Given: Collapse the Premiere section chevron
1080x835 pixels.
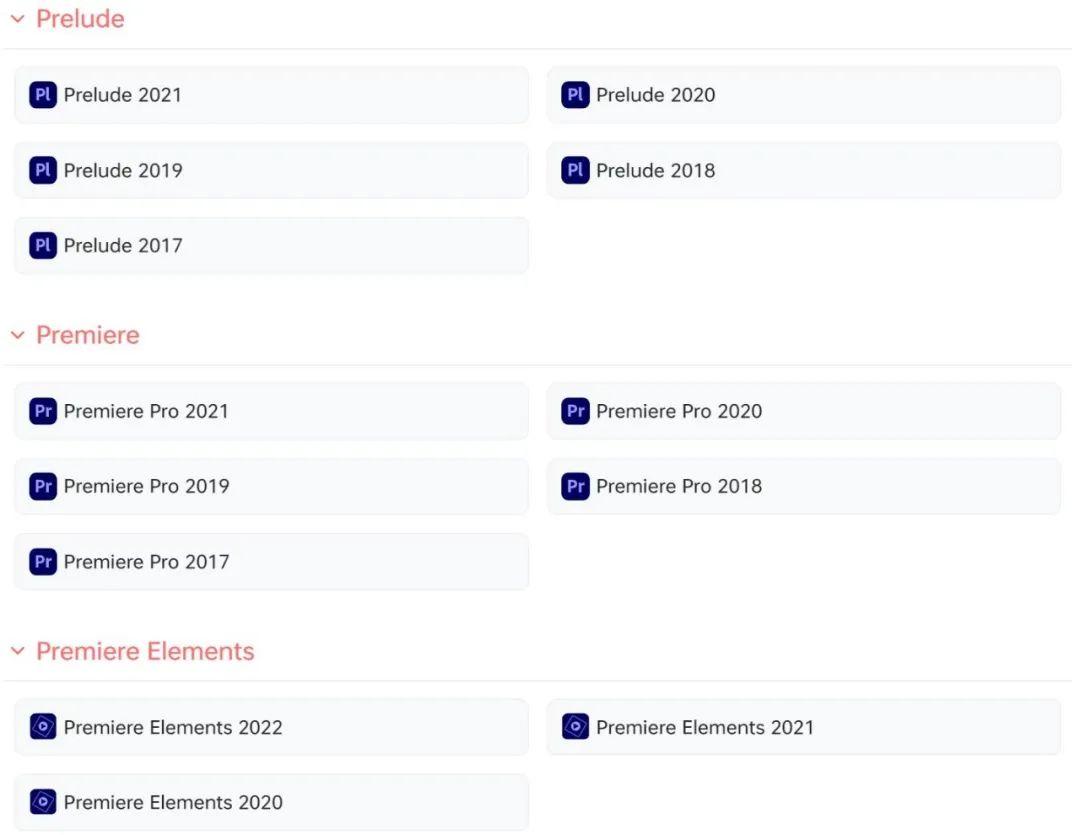Looking at the screenshot, I should pos(17,335).
